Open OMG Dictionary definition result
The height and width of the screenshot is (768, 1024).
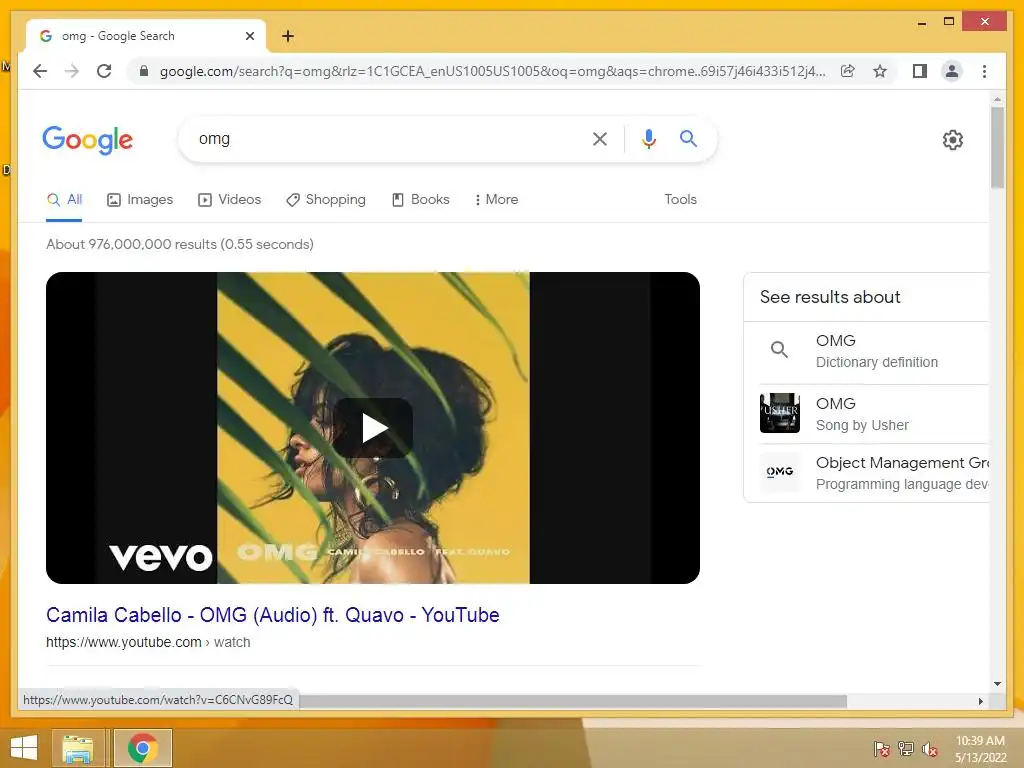pyautogui.click(x=876, y=351)
